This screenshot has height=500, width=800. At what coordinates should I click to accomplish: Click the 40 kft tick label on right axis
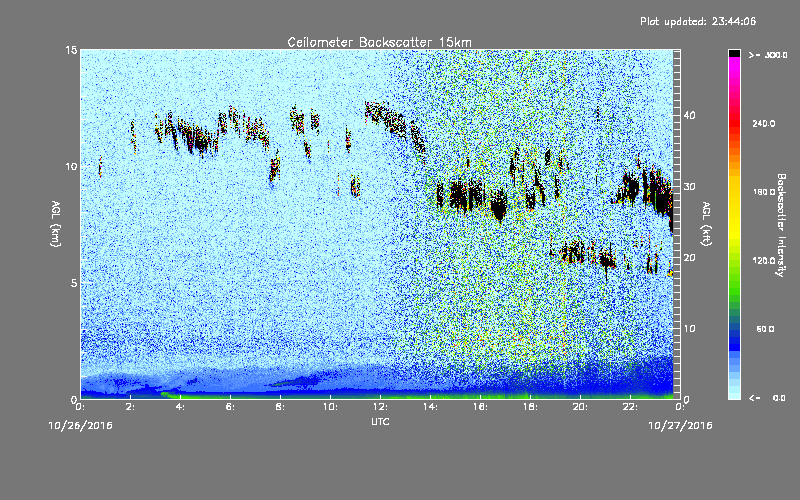(690, 115)
